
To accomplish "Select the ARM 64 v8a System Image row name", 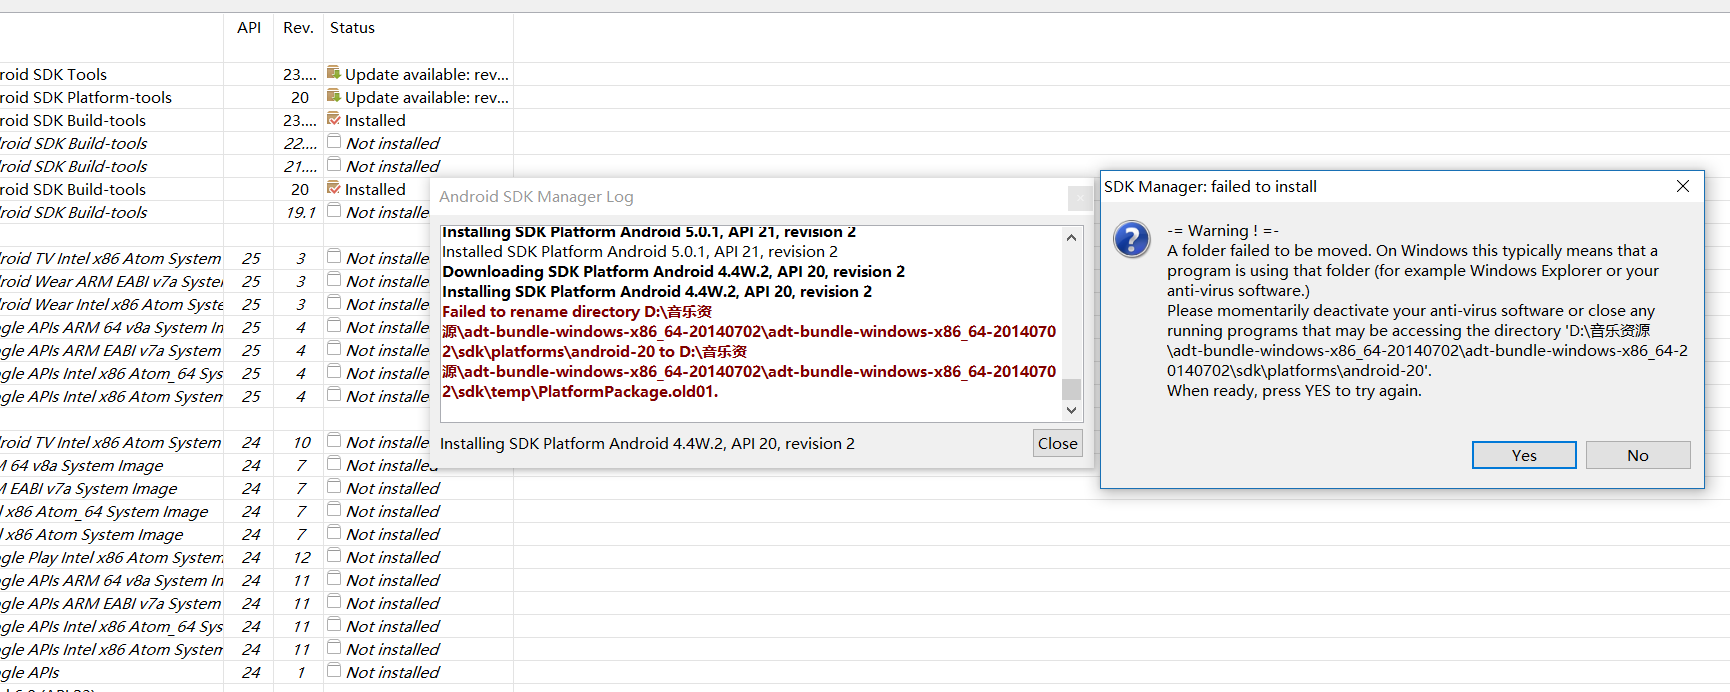I will [x=82, y=465].
